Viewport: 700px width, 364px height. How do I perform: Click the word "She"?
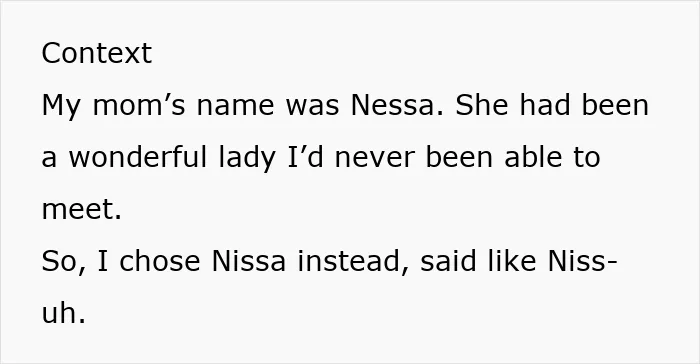coord(482,105)
